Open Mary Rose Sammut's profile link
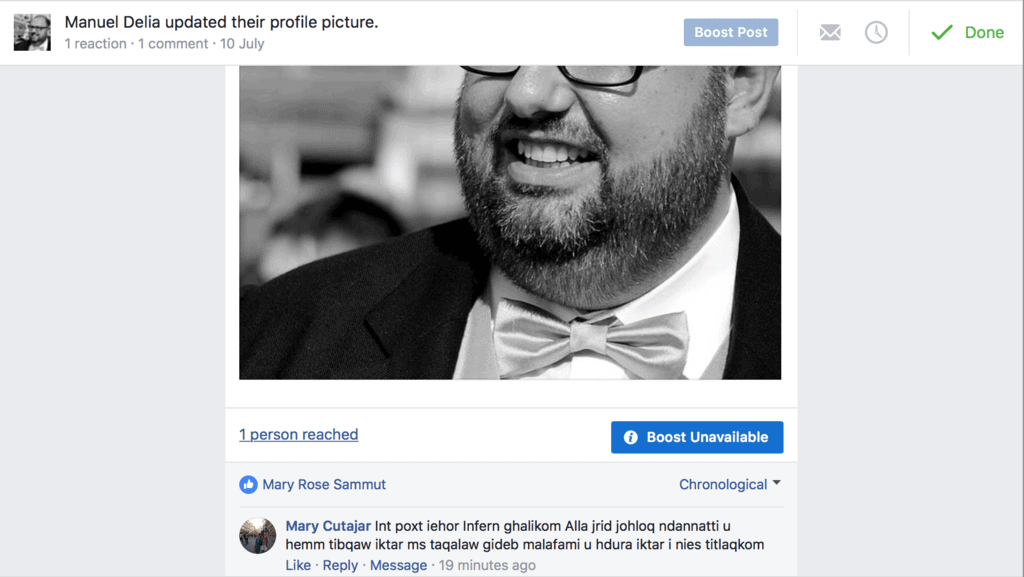The image size is (1024, 577). [324, 484]
